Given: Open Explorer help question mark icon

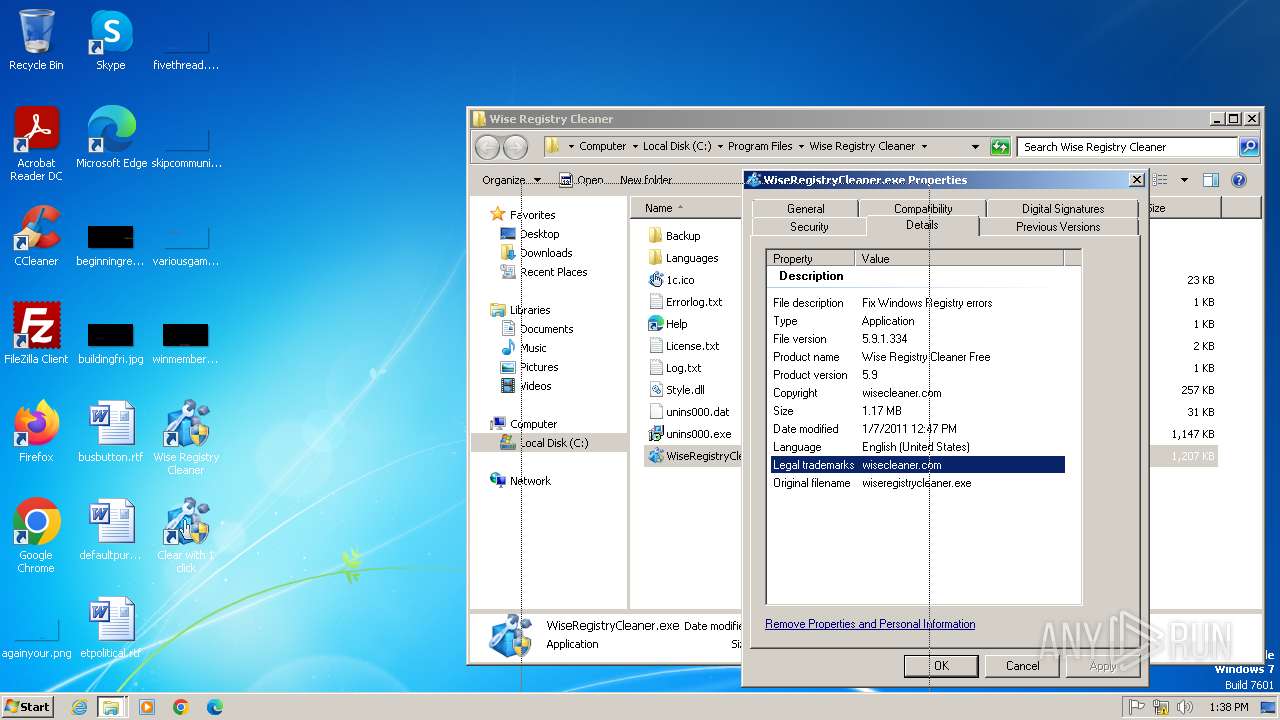Looking at the screenshot, I should click(1239, 180).
